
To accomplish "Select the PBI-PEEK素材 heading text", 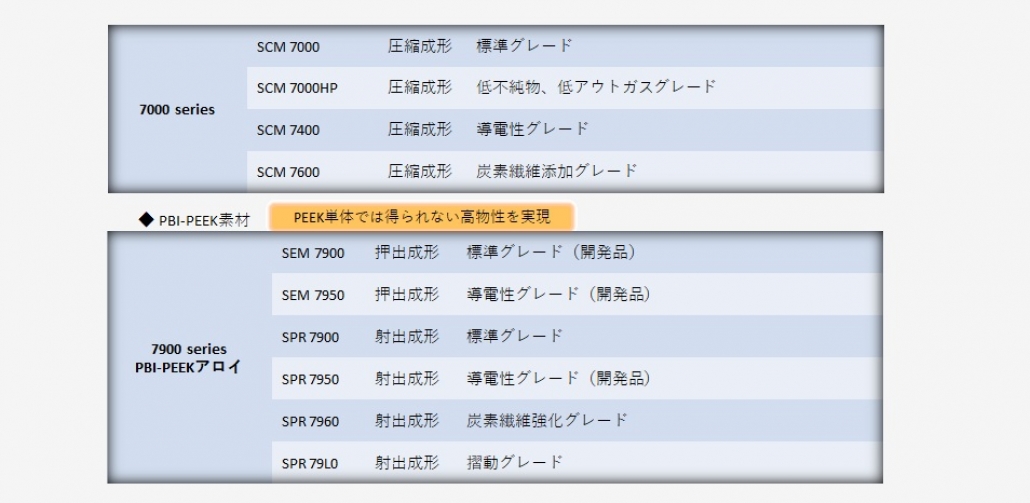I will pyautogui.click(x=204, y=220).
